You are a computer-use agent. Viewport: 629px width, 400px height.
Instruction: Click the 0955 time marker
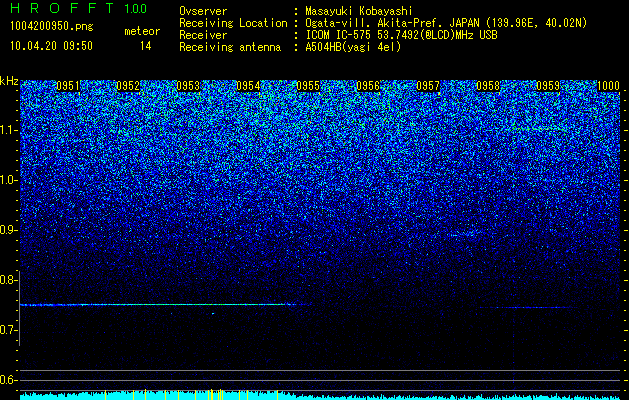[308, 86]
